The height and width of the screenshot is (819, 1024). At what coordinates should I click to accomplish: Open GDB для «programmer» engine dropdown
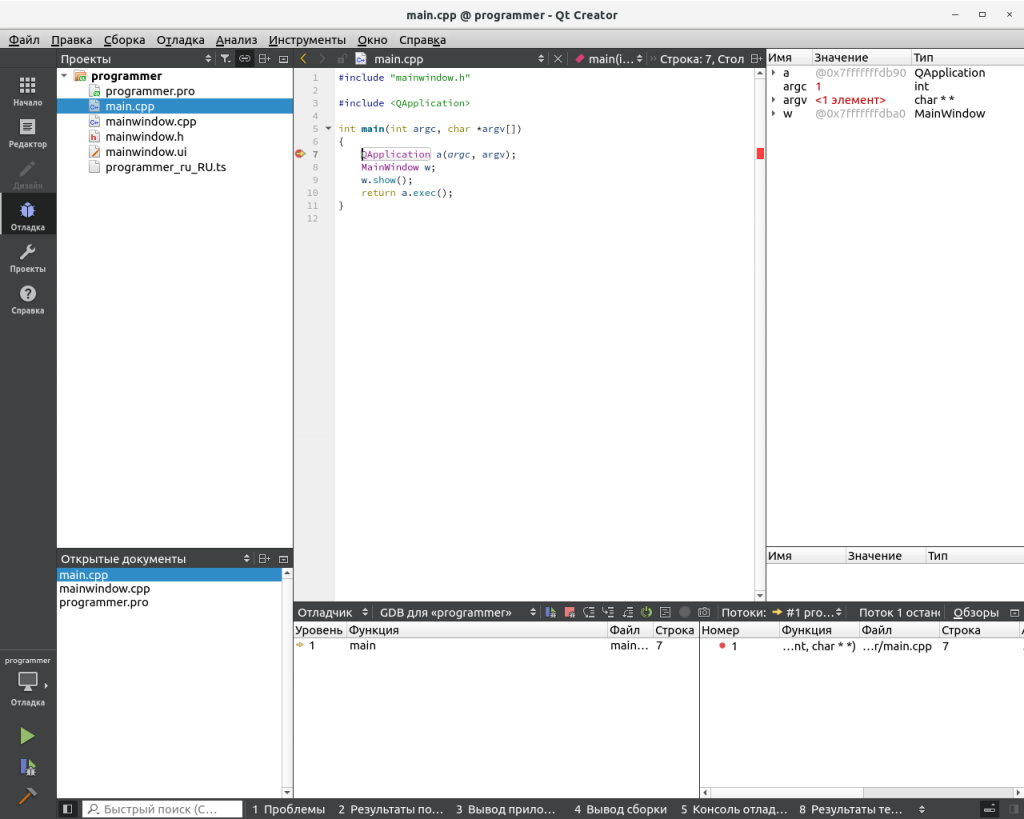(x=458, y=612)
